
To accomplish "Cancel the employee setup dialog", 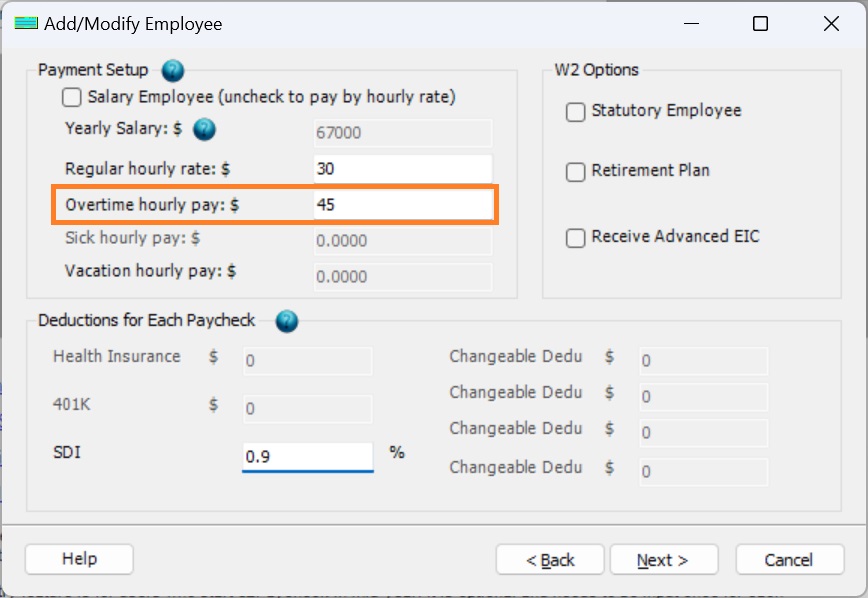I will coord(789,559).
